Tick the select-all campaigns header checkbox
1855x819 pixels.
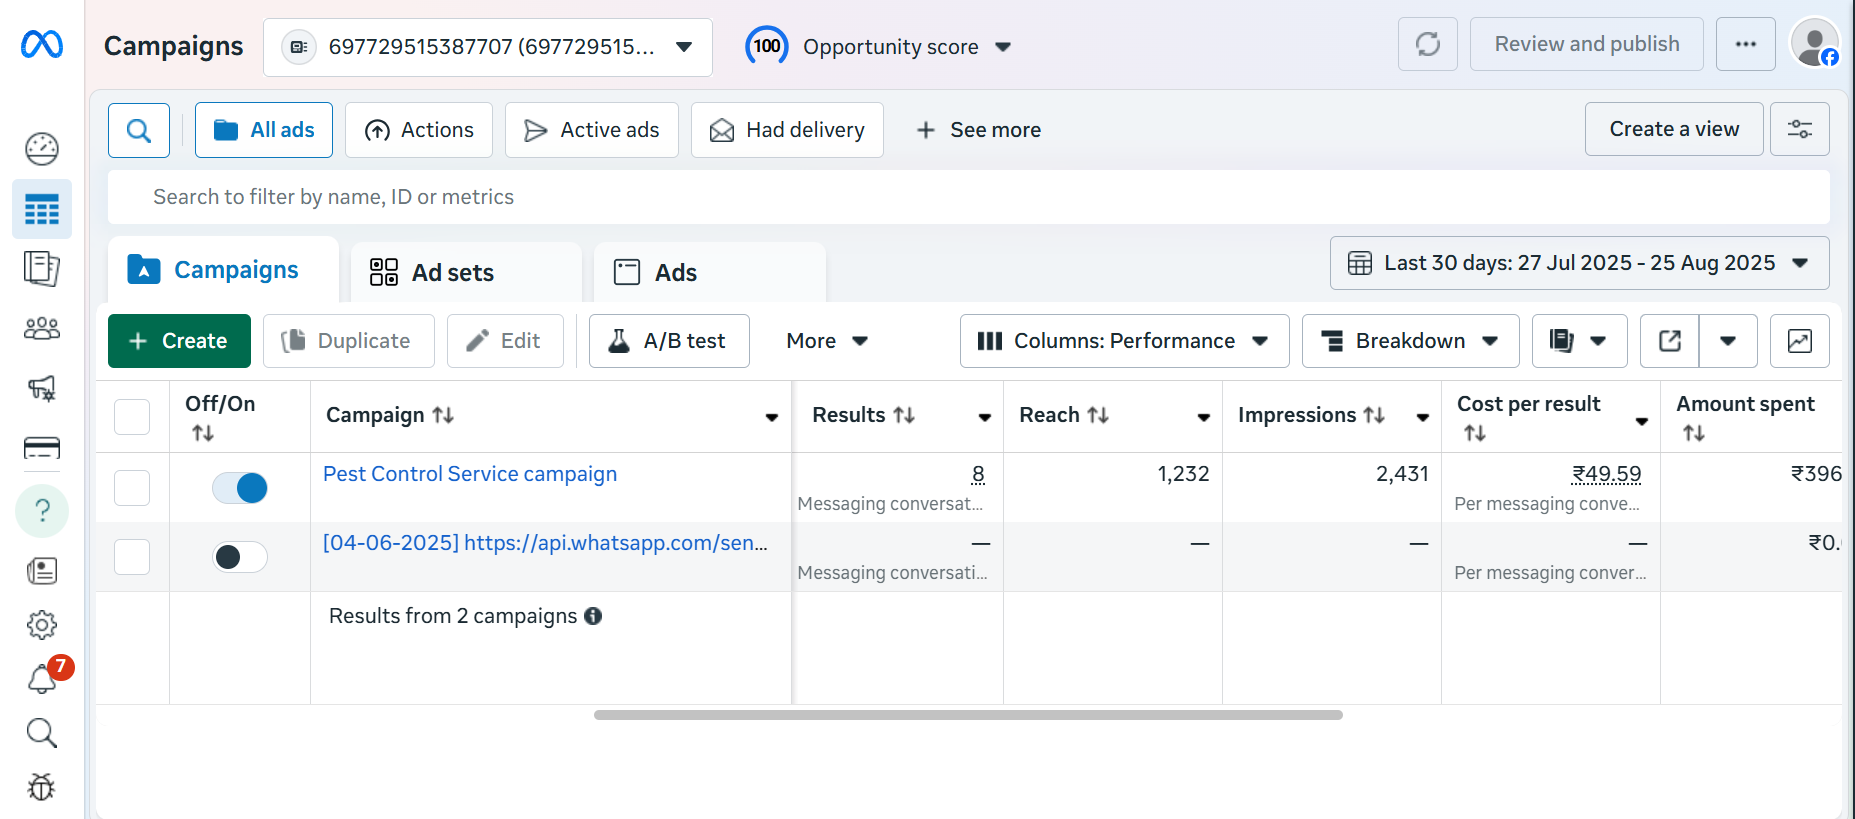coord(132,416)
